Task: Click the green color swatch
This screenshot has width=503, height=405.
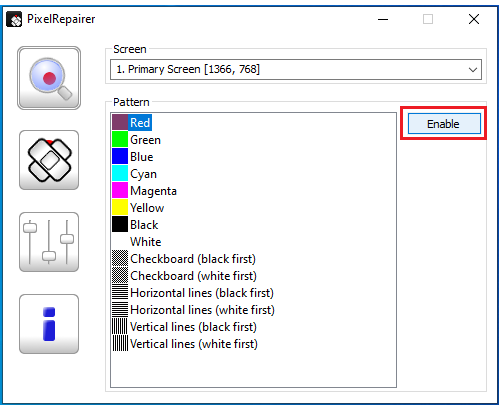Action: click(x=120, y=139)
